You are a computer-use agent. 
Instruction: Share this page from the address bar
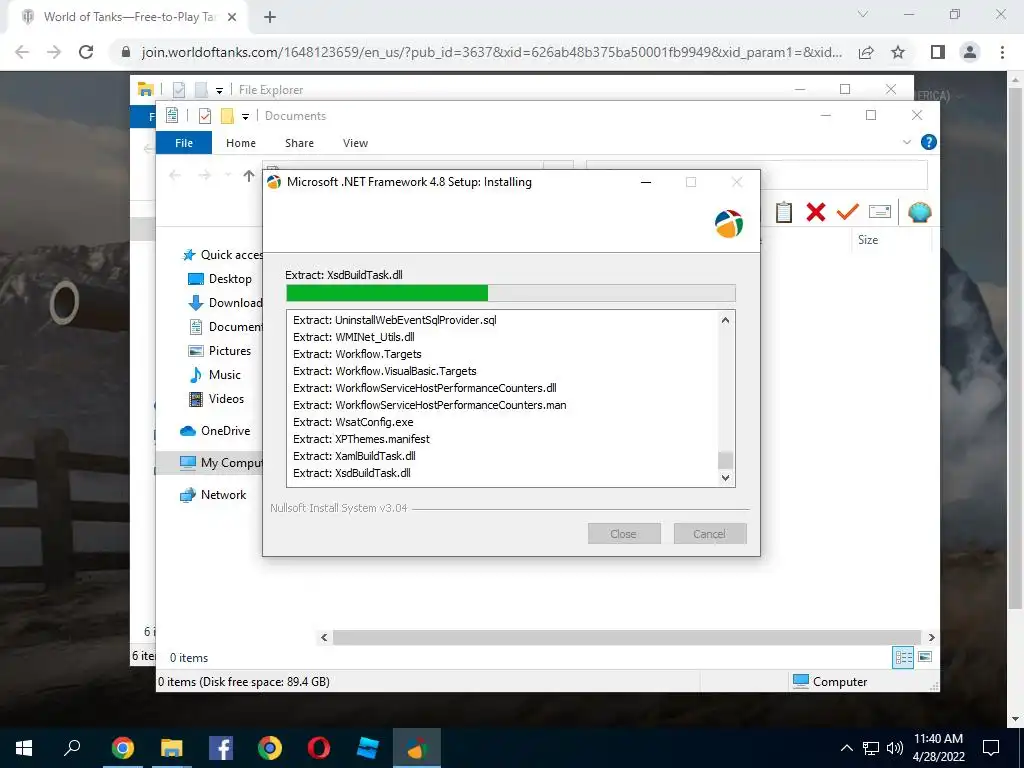click(x=866, y=52)
